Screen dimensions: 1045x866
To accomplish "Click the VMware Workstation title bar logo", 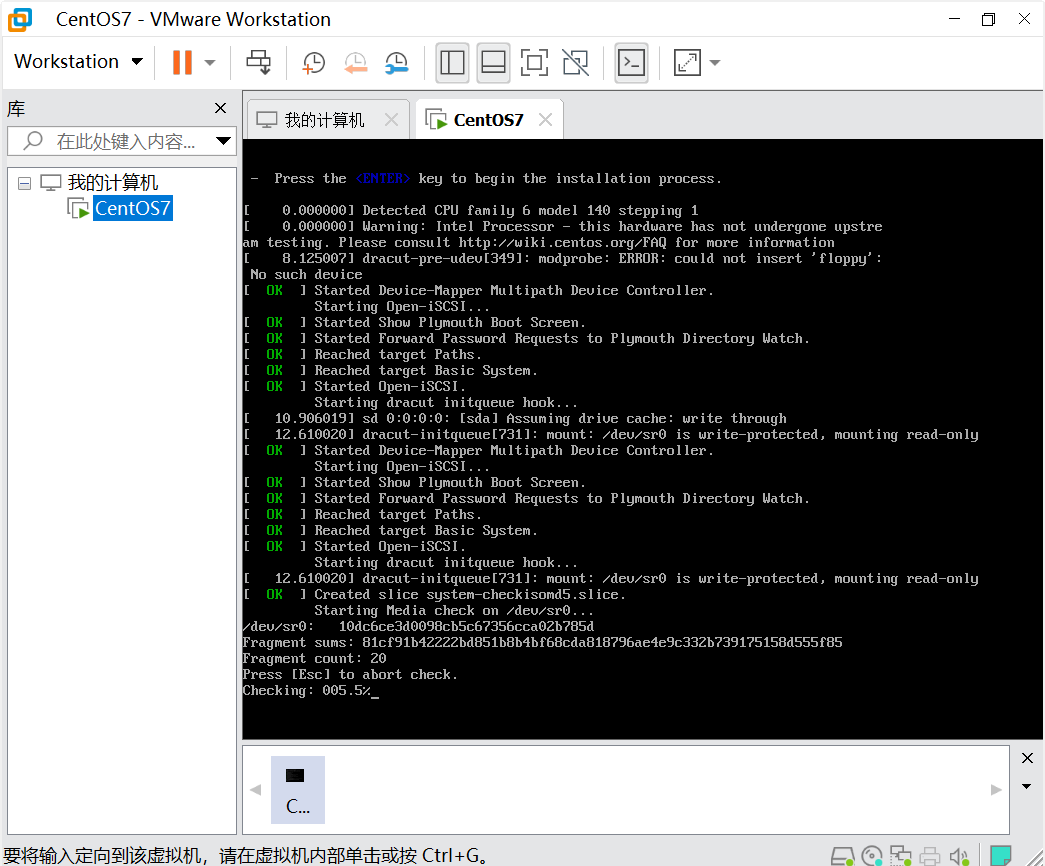I will [x=20, y=19].
